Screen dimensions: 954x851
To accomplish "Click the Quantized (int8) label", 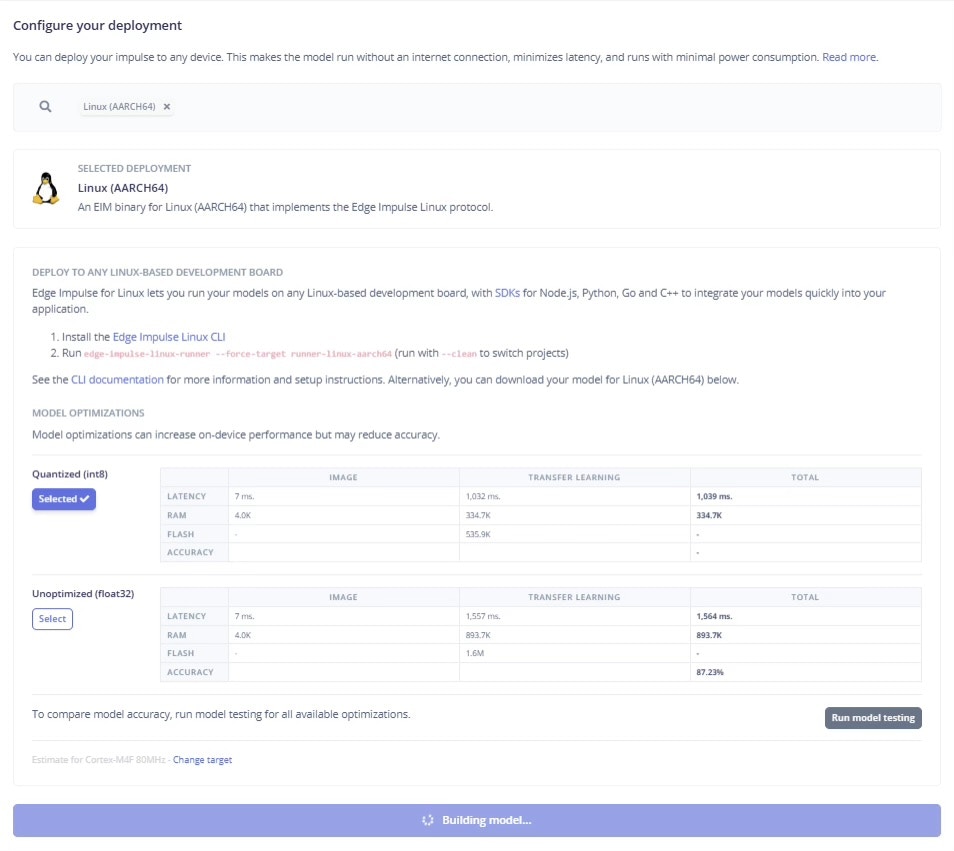I will [70, 474].
